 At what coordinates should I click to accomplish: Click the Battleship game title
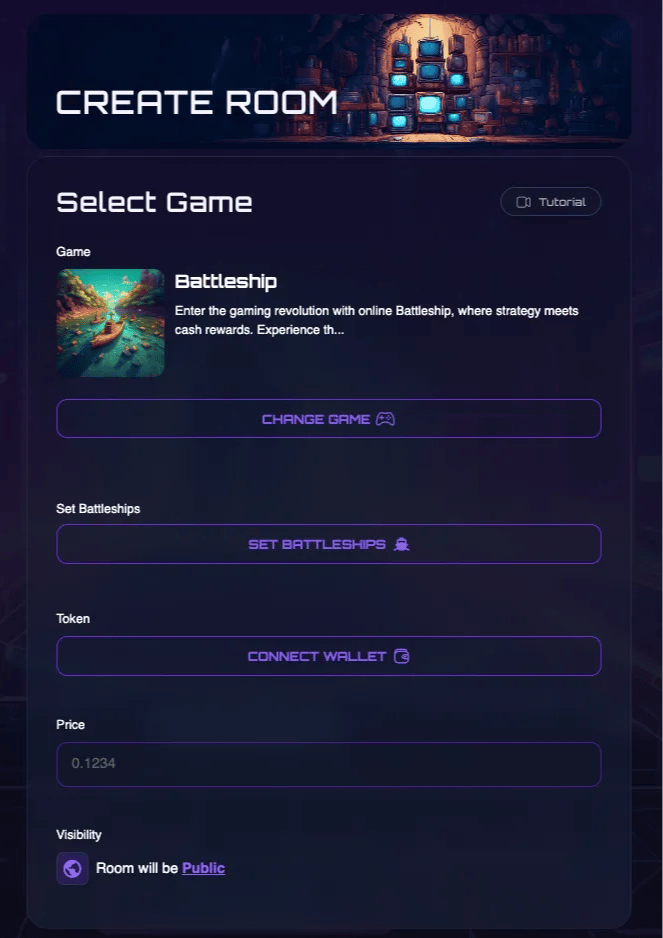(226, 281)
